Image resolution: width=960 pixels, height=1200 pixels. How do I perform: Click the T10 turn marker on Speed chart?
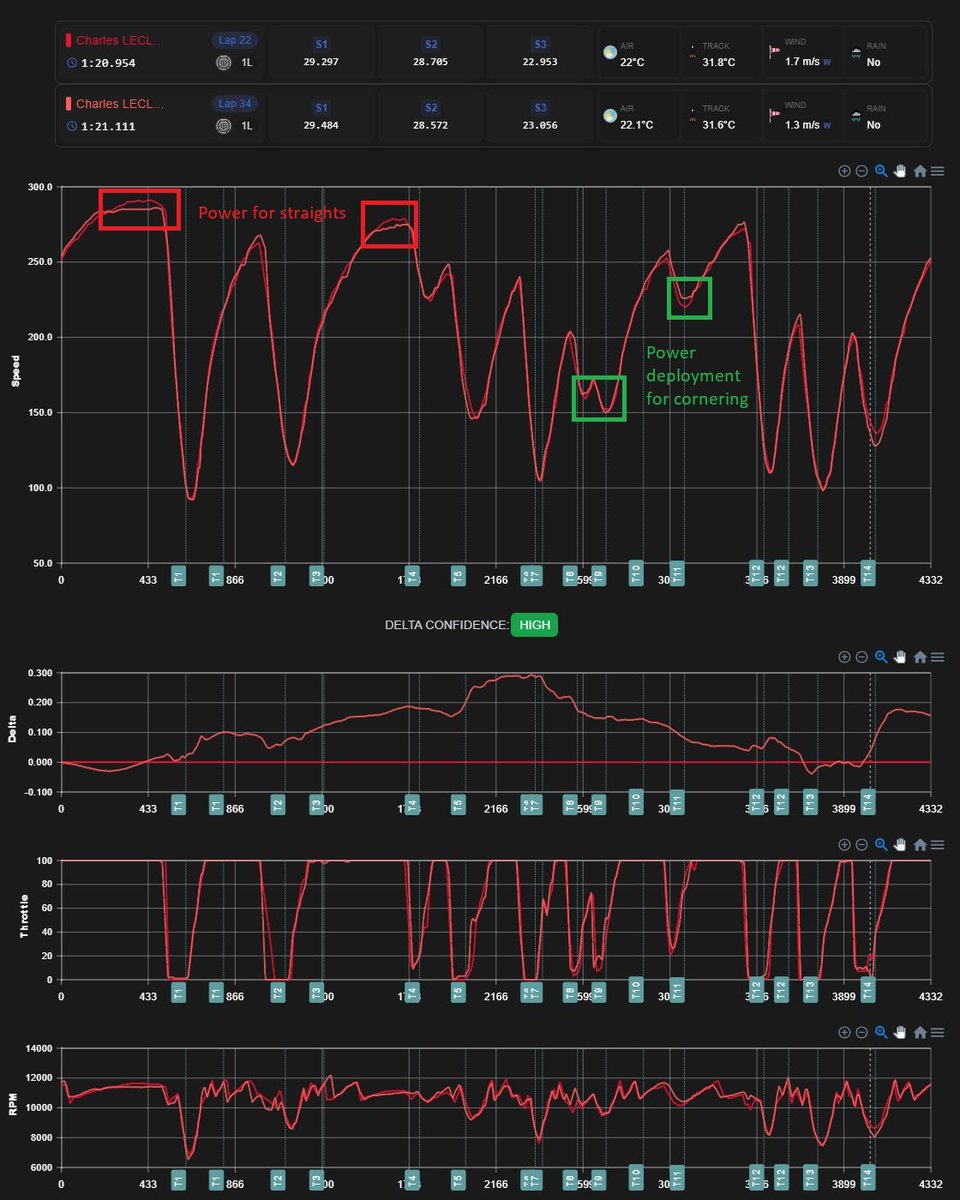(x=635, y=573)
